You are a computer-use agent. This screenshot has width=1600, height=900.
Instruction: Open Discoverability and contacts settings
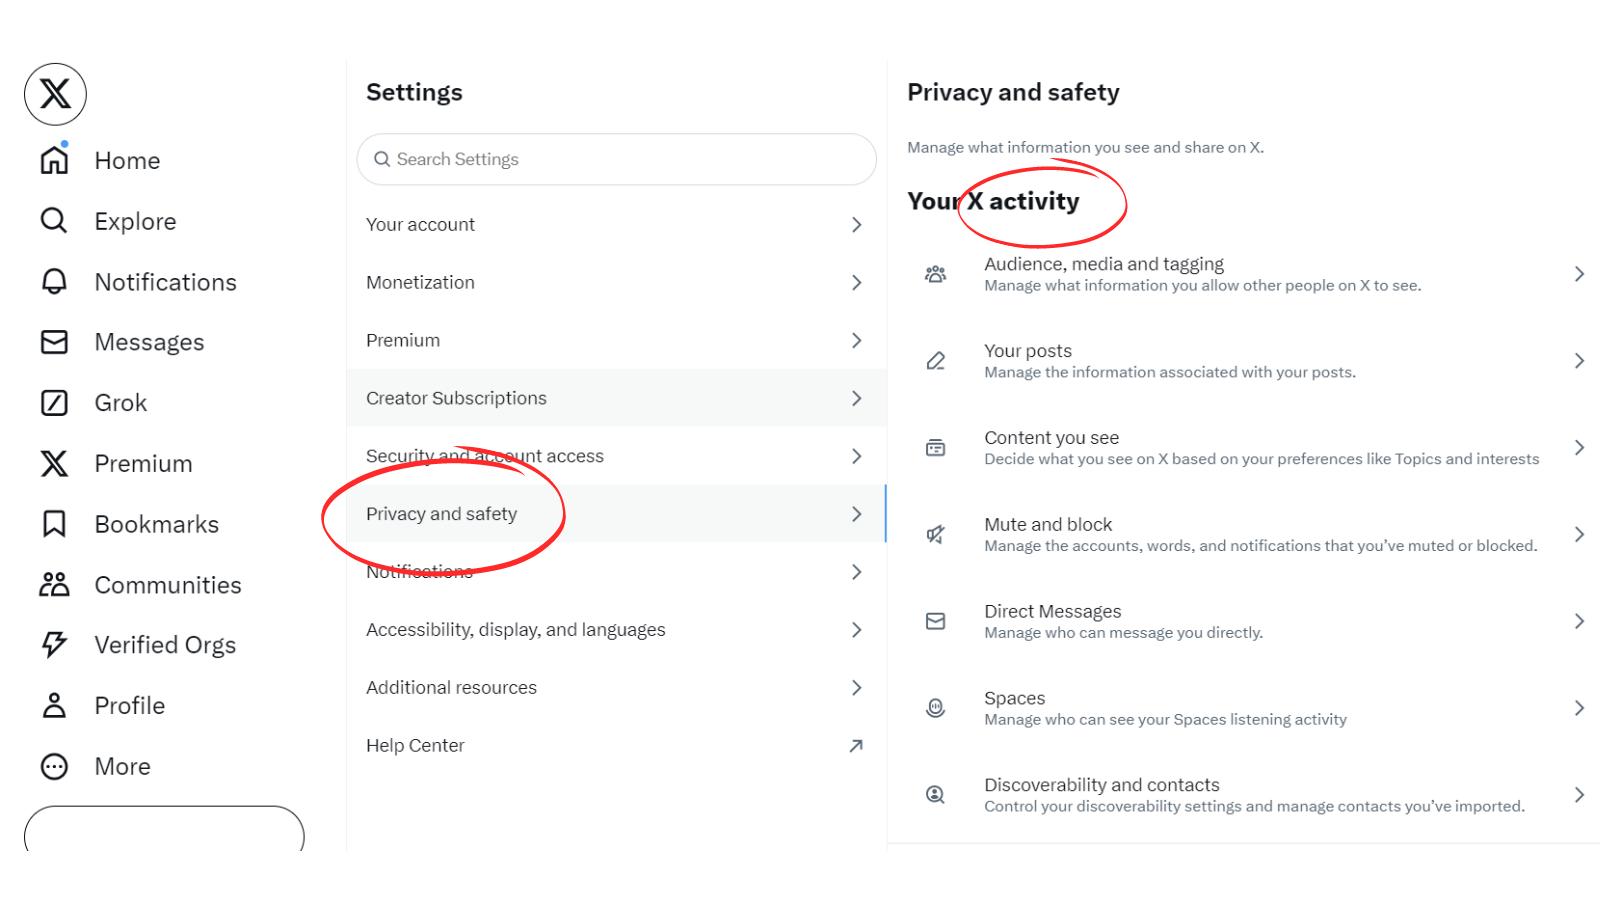tap(1101, 786)
